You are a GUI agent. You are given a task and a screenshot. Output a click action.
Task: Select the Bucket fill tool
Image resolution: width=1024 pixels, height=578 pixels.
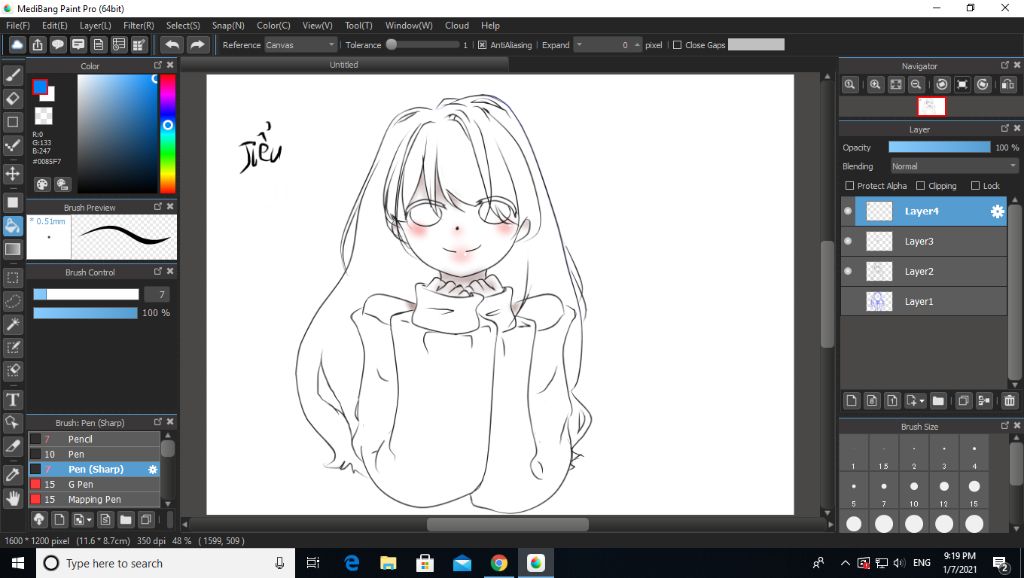[12, 226]
